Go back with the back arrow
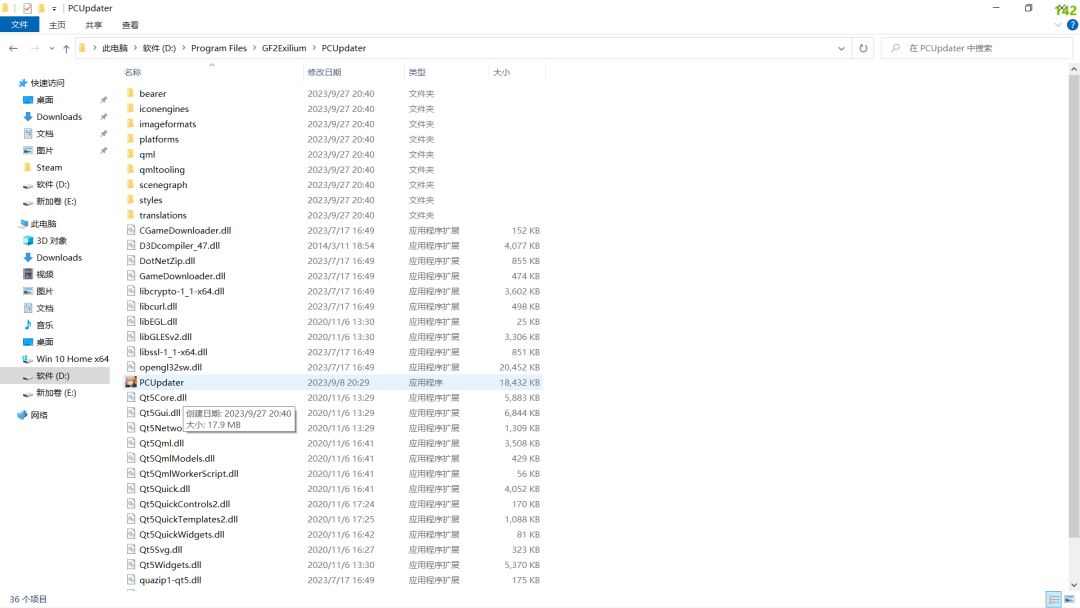This screenshot has width=1080, height=608. click(x=13, y=48)
